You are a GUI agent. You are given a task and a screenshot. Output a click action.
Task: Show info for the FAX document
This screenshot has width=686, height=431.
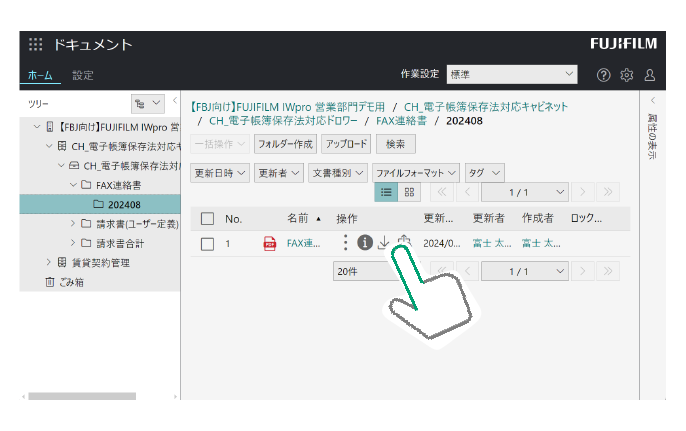(364, 242)
